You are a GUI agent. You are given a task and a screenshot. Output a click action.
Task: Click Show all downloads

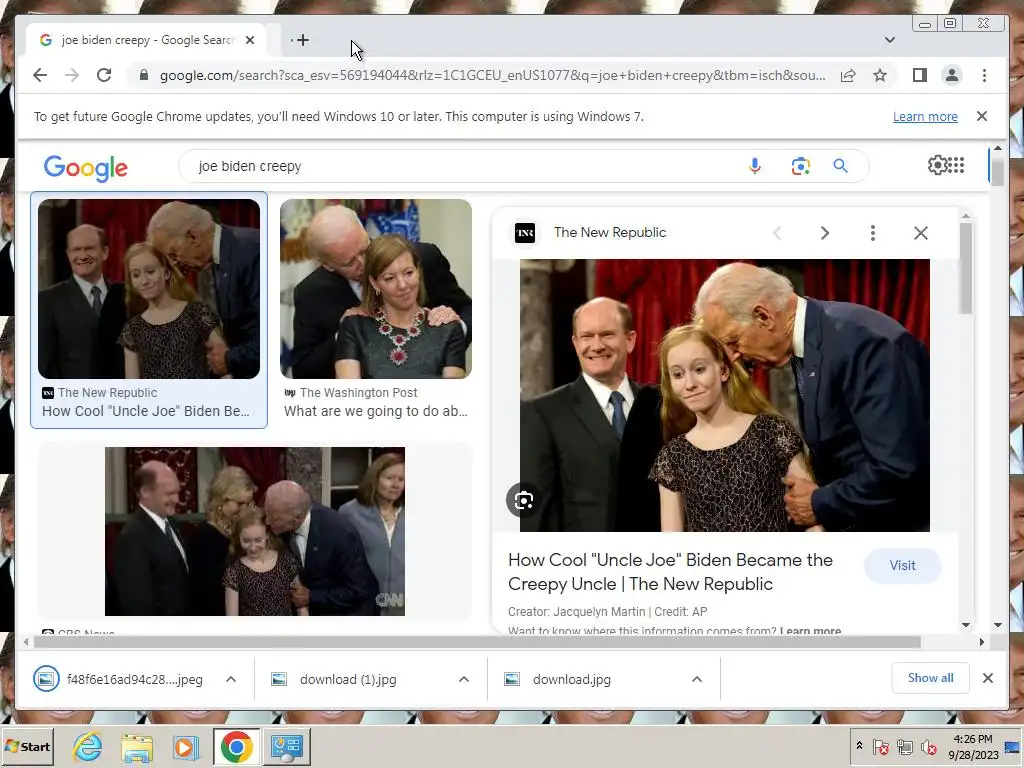(930, 678)
